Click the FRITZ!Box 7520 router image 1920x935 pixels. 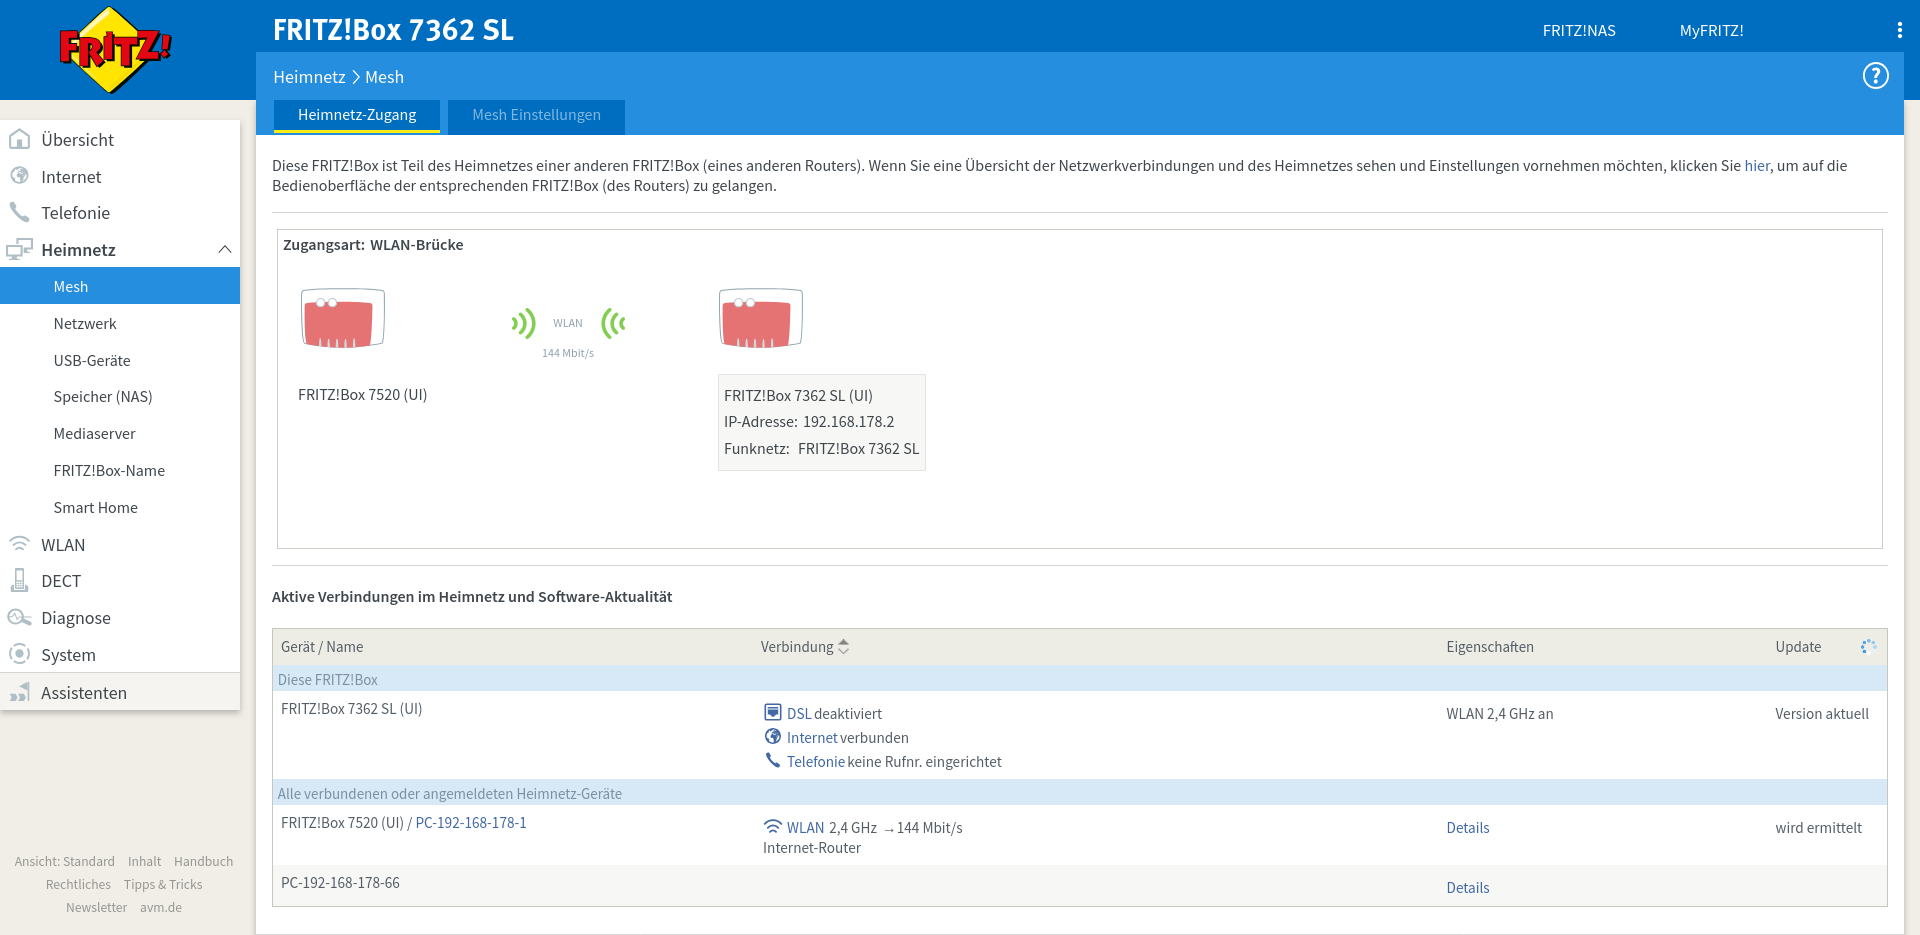coord(343,318)
